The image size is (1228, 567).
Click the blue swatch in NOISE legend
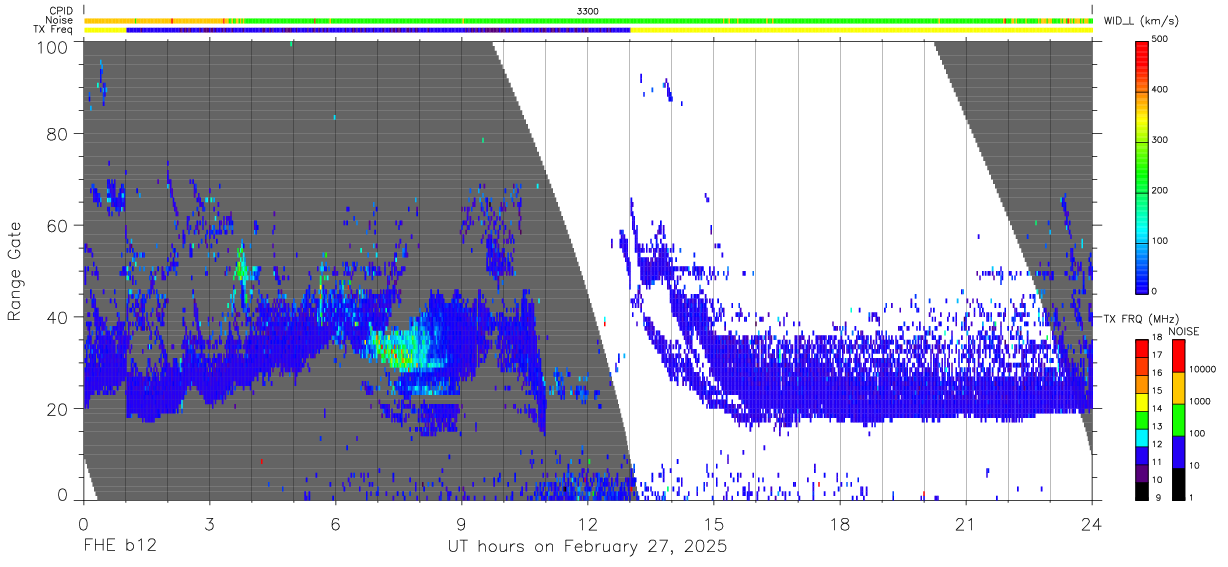[x=1177, y=452]
